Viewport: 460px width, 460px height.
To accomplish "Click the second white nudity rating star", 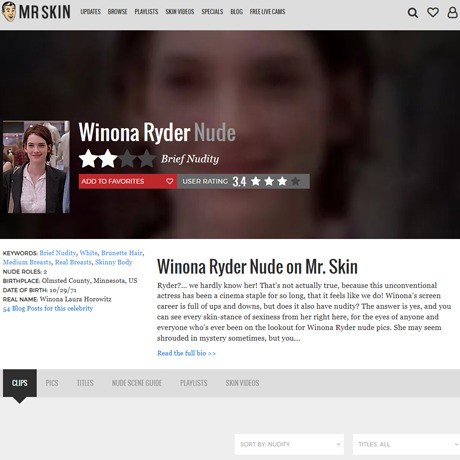I will click(108, 159).
